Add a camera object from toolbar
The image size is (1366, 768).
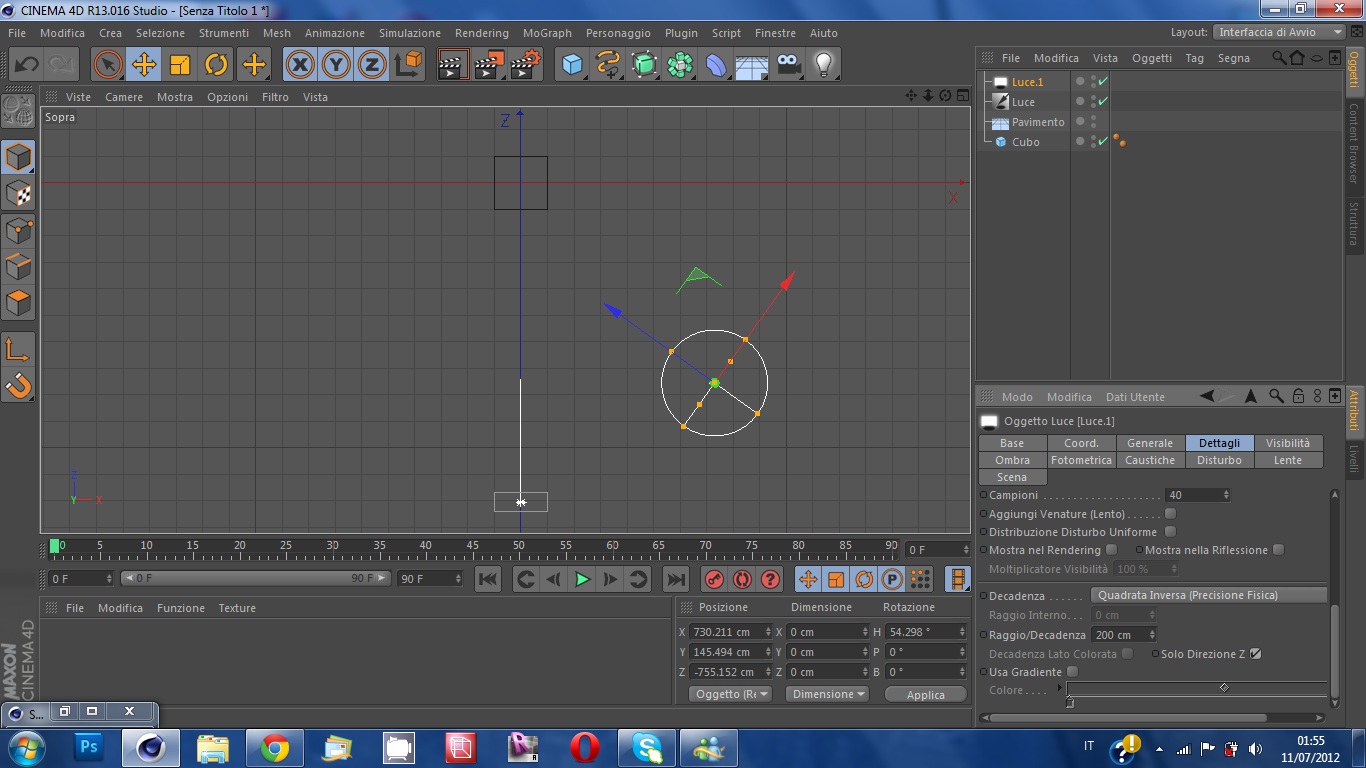(x=788, y=65)
